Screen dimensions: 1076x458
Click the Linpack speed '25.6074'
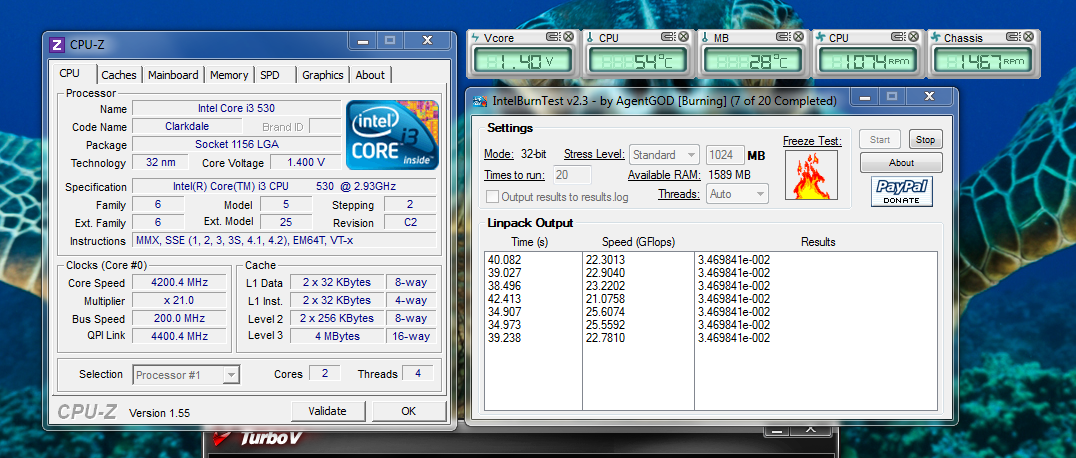tap(605, 312)
